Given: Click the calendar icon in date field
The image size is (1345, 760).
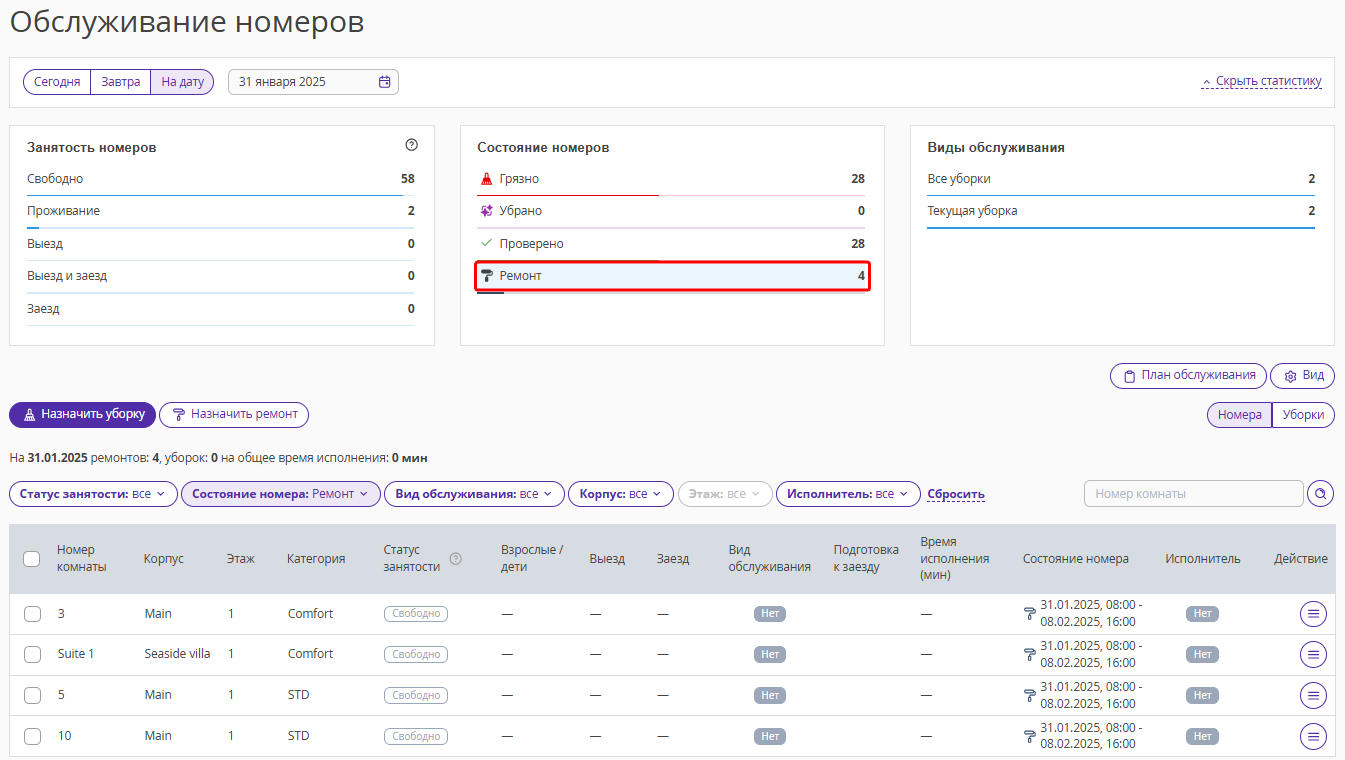Looking at the screenshot, I should point(384,82).
